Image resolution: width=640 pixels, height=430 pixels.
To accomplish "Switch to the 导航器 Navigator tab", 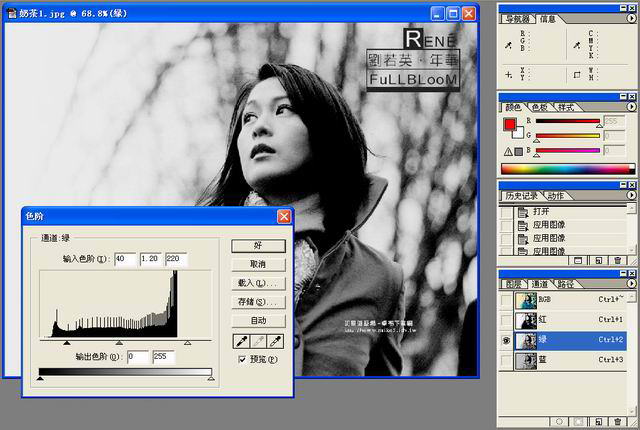I will [x=518, y=18].
